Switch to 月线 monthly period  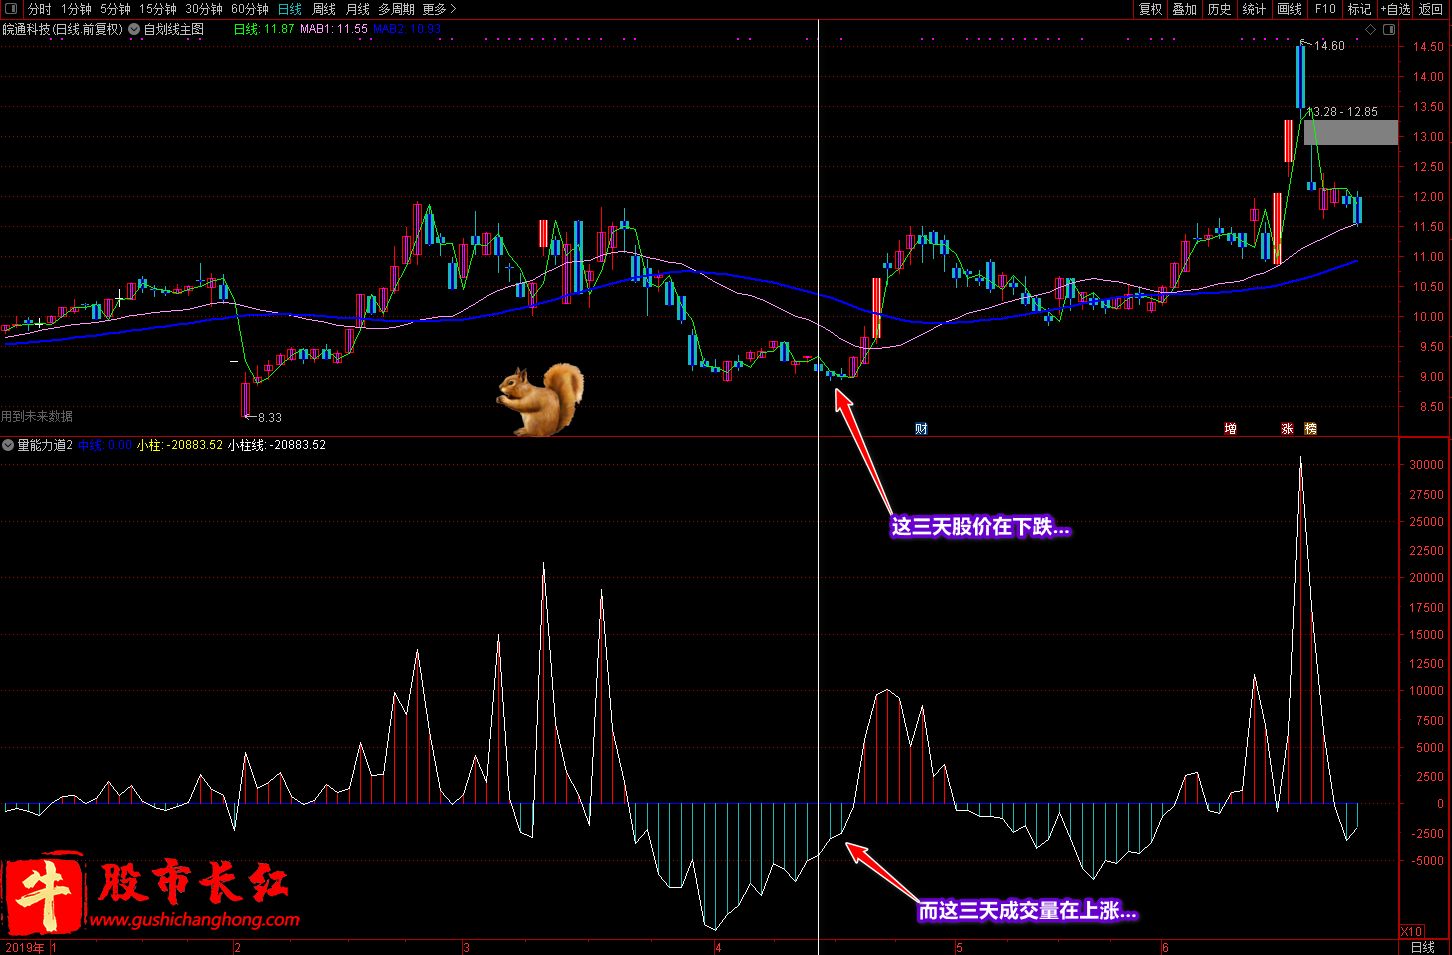coord(358,9)
